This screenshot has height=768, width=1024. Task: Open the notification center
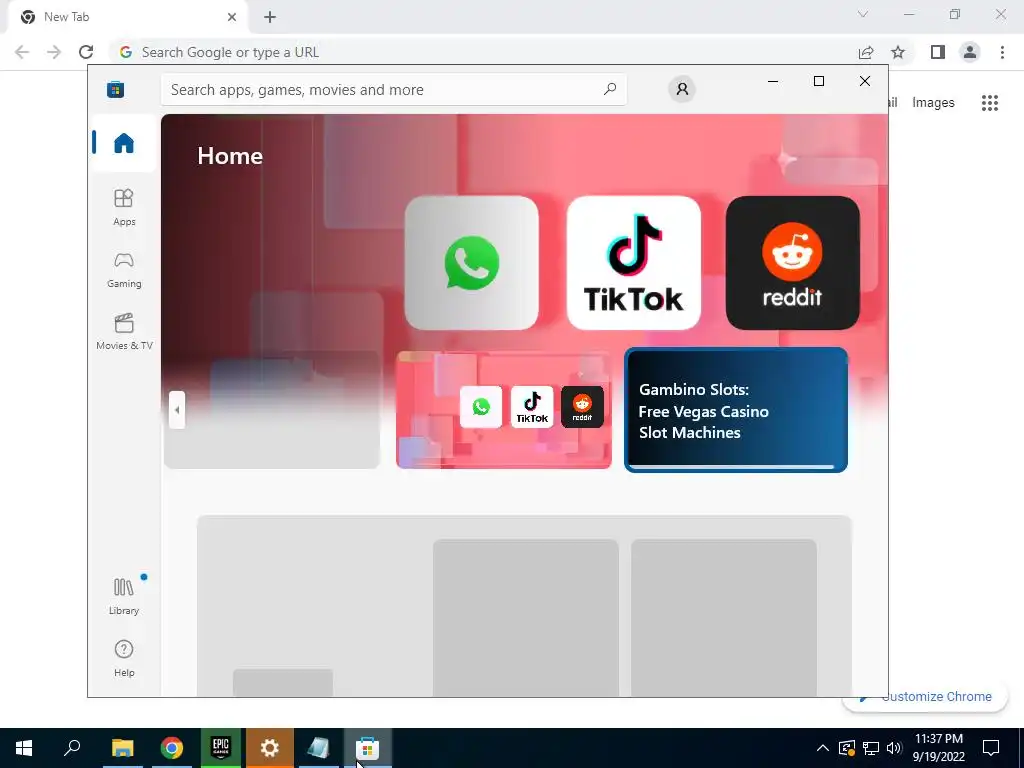(x=991, y=748)
